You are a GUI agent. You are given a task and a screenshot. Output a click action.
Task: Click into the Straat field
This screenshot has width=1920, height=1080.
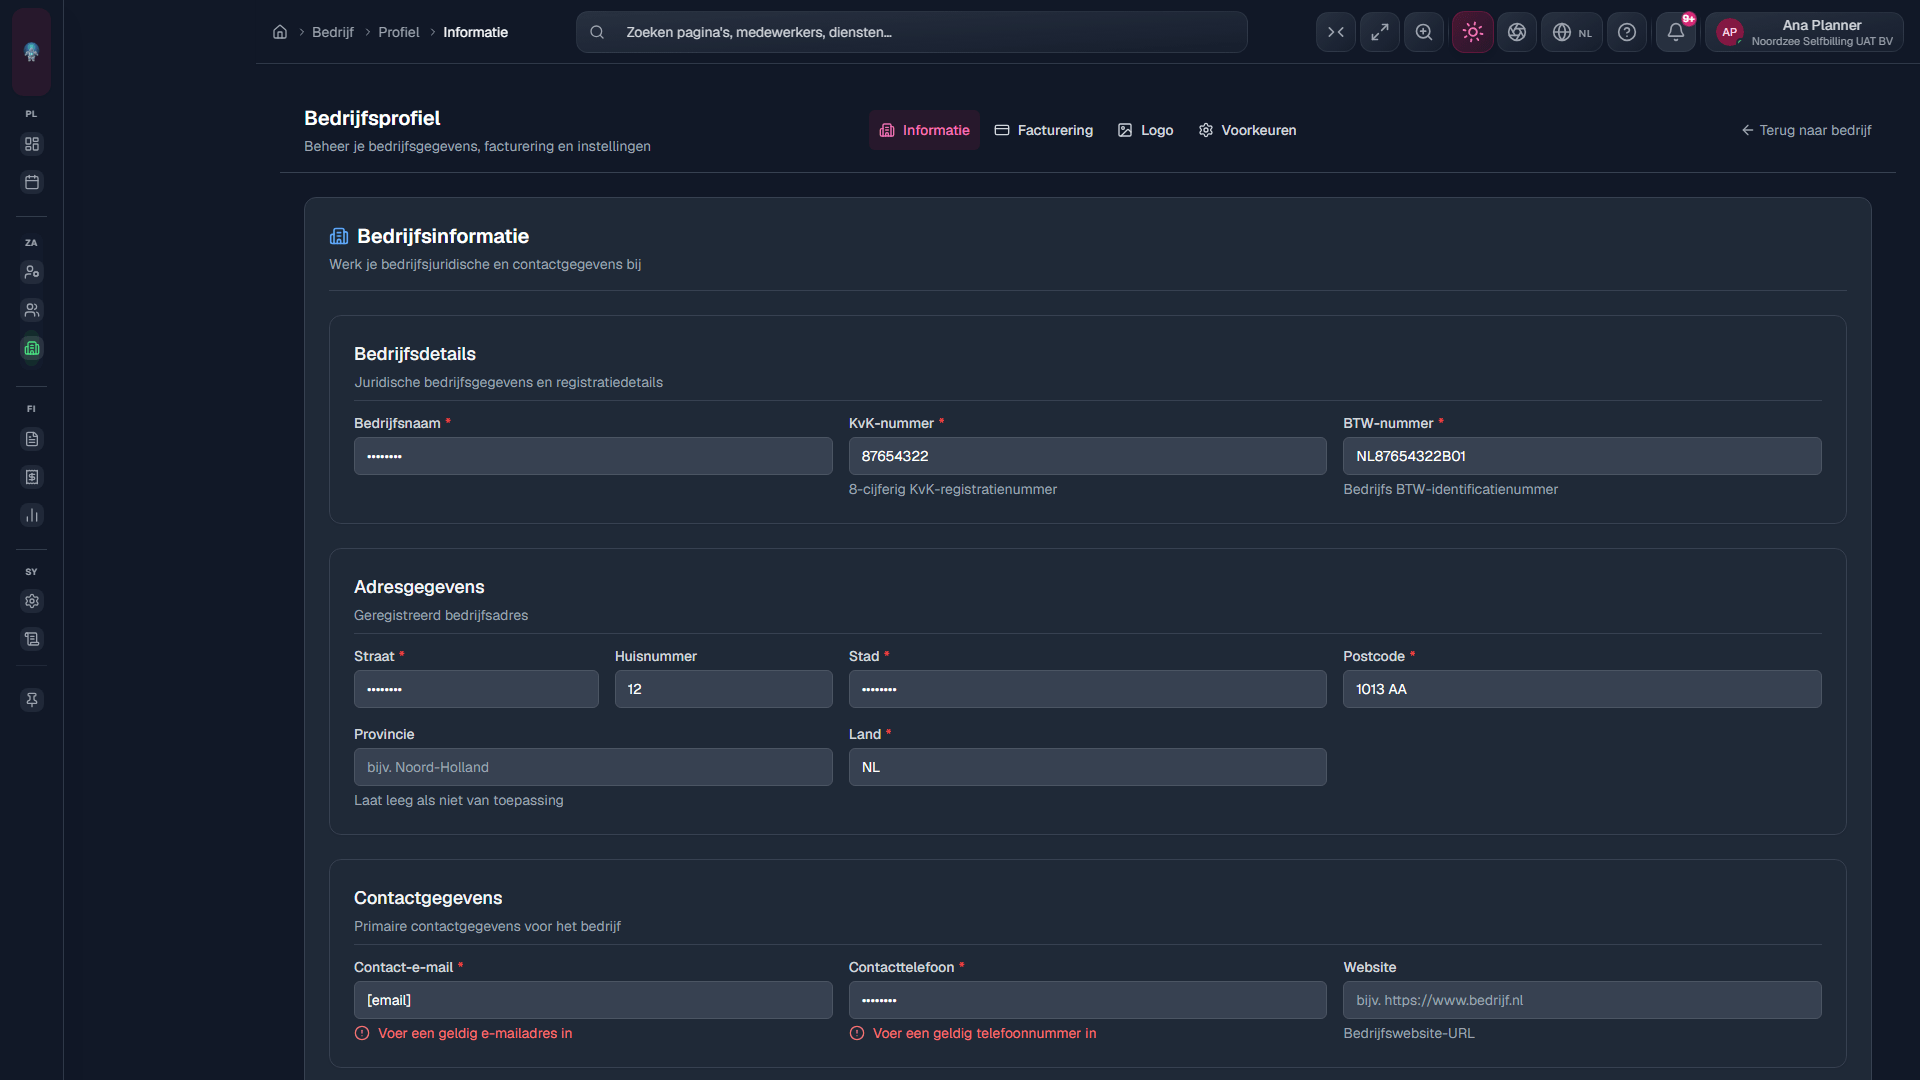476,689
